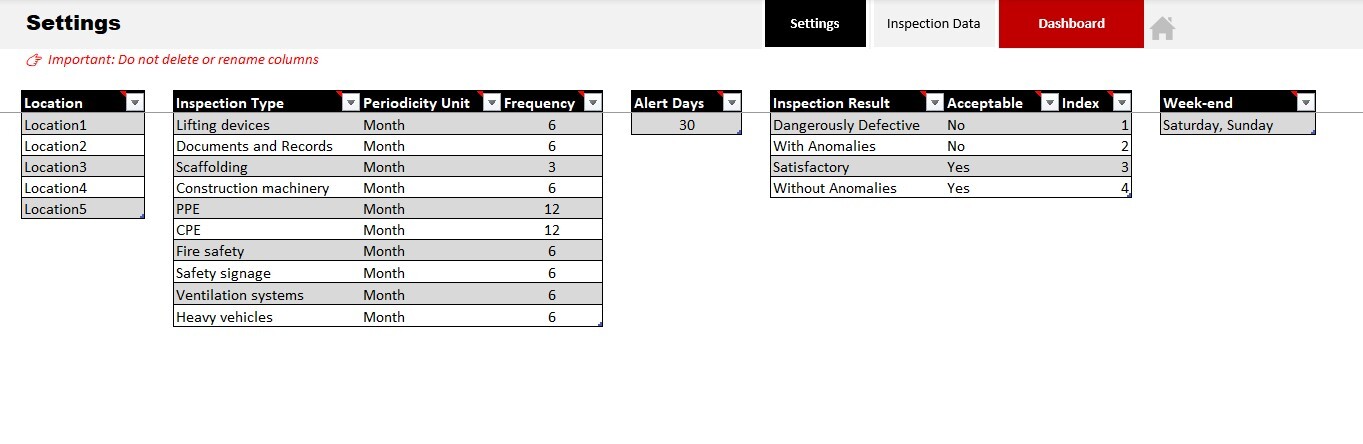Expand the Acceptable column filter arrow
The width and height of the screenshot is (1363, 444).
pos(1049,102)
